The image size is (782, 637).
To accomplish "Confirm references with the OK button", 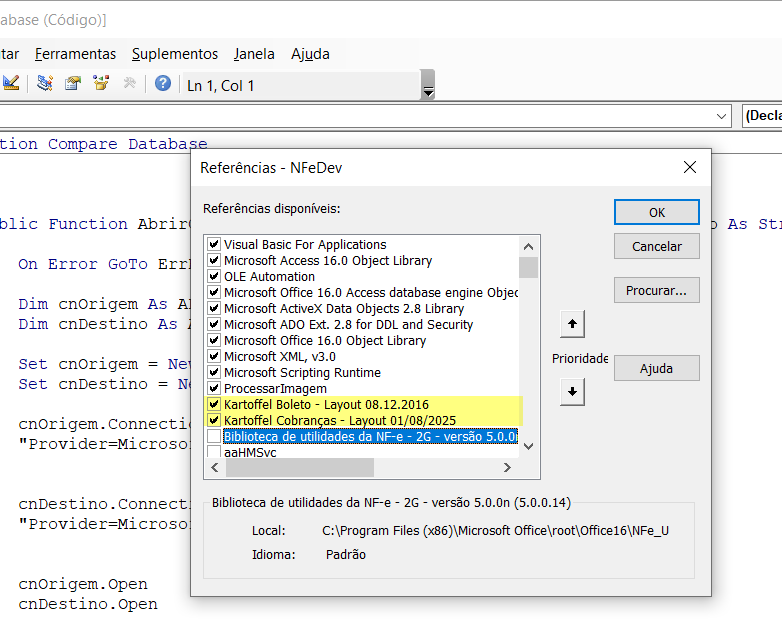I will pos(656,212).
